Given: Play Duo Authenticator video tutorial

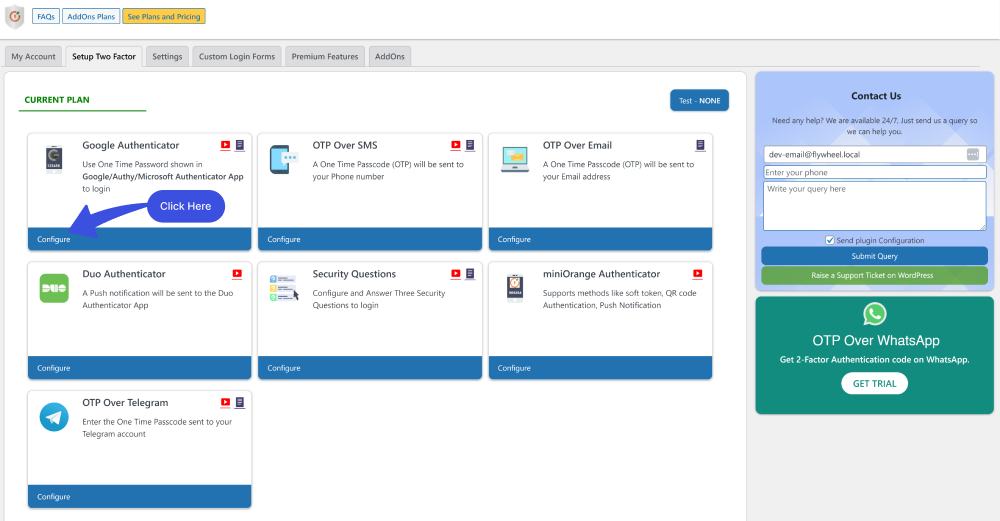Looking at the screenshot, I should point(237,274).
